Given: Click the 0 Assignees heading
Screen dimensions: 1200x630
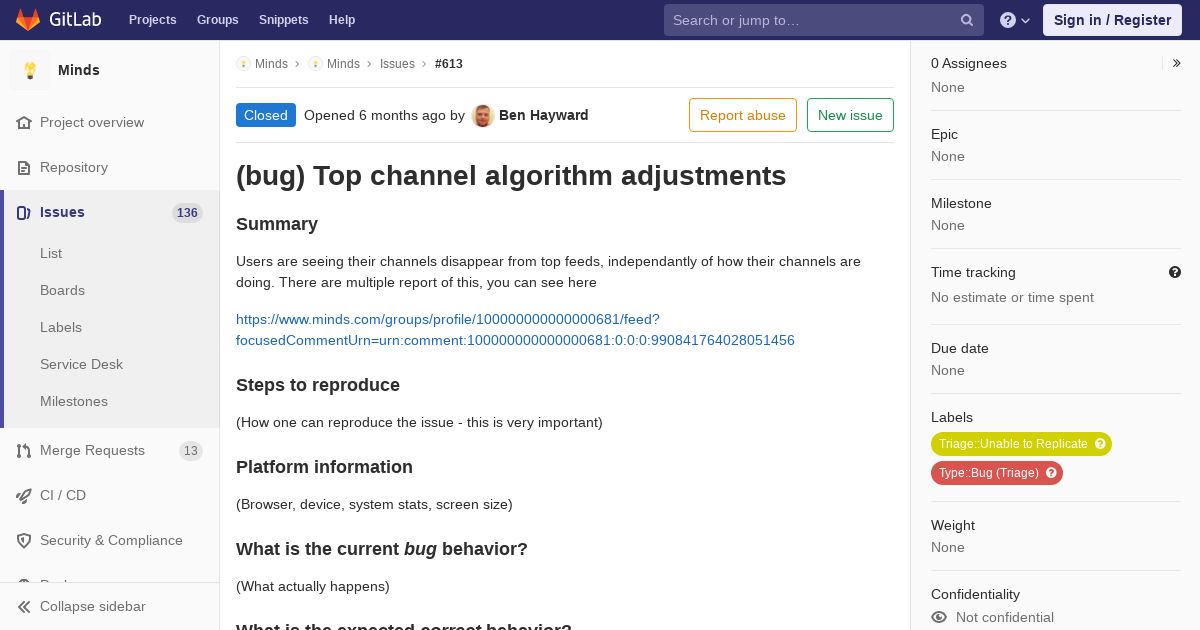Looking at the screenshot, I should tap(969, 63).
